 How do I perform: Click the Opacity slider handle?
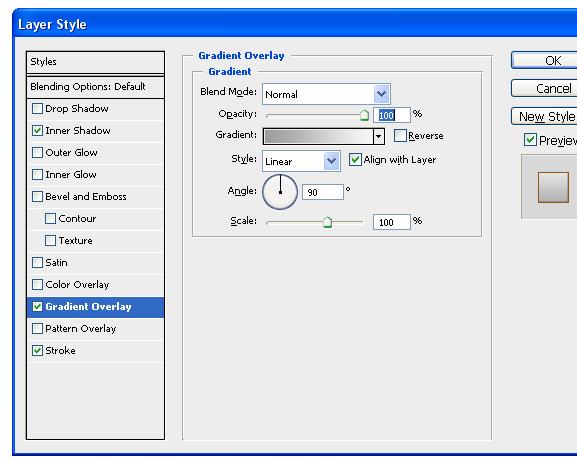click(364, 115)
